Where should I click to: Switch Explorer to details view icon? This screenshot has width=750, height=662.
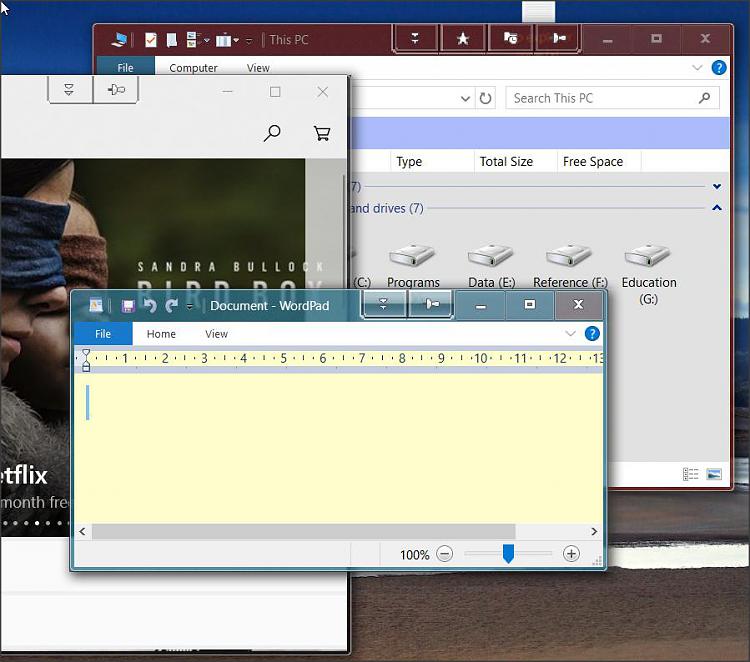(x=690, y=474)
